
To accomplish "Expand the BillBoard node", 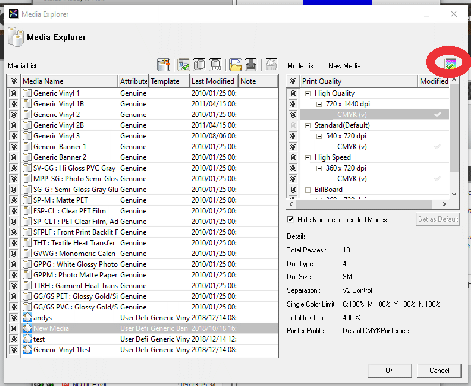I will point(308,190).
